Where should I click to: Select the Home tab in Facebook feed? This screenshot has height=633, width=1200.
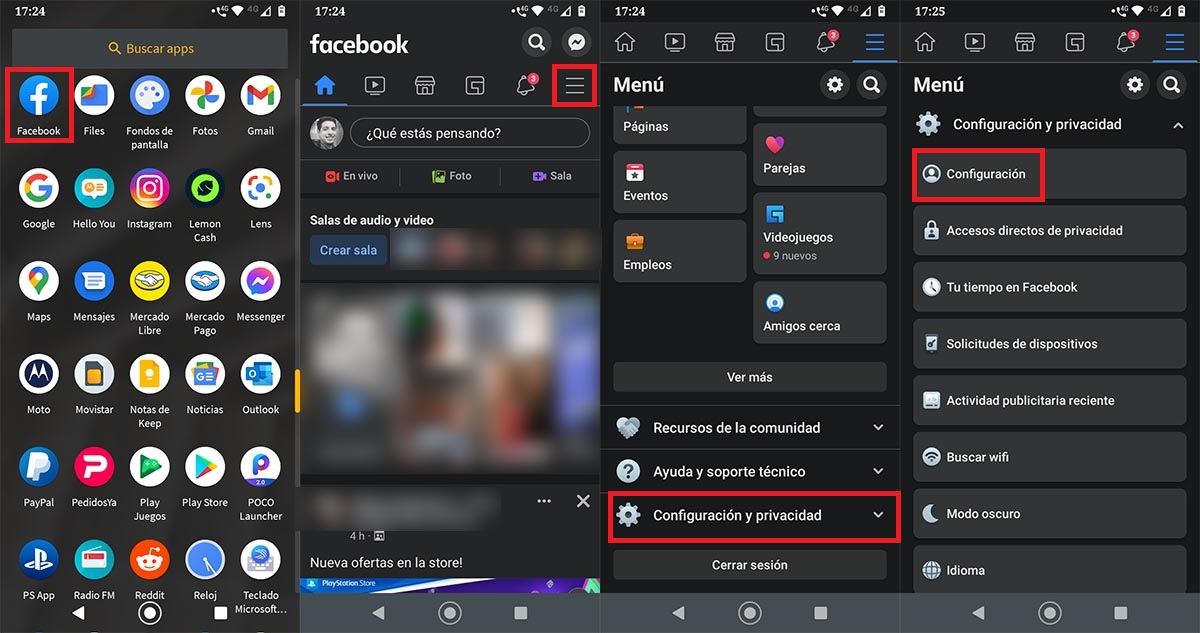click(x=325, y=86)
